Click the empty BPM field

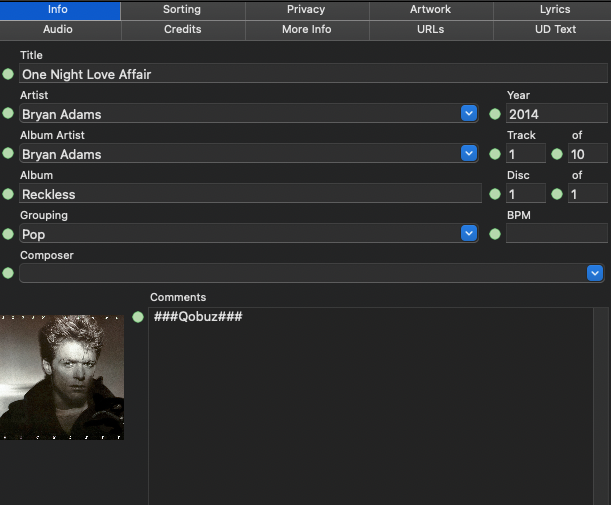pyautogui.click(x=556, y=233)
